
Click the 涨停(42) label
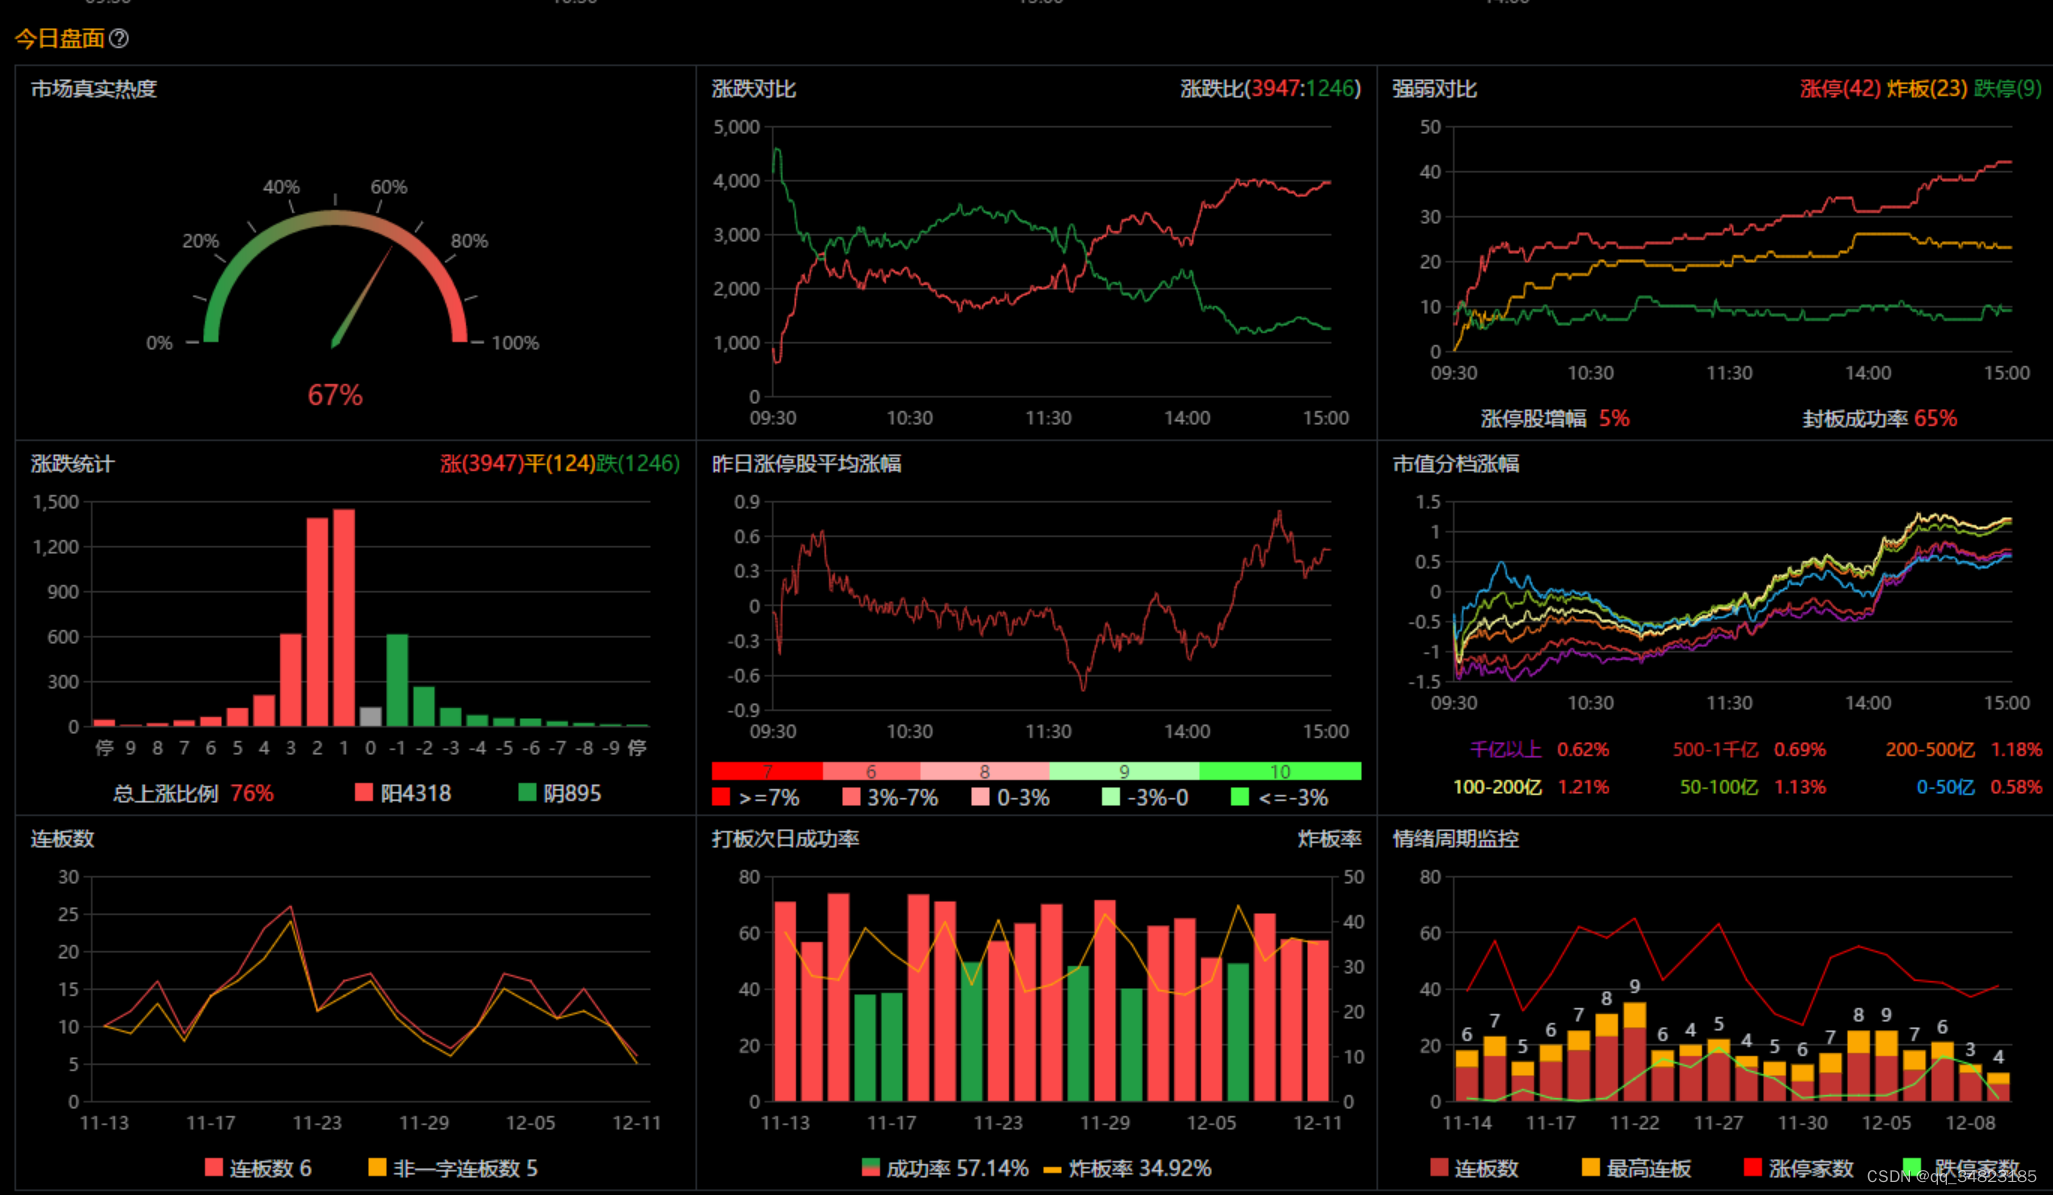click(x=1840, y=88)
